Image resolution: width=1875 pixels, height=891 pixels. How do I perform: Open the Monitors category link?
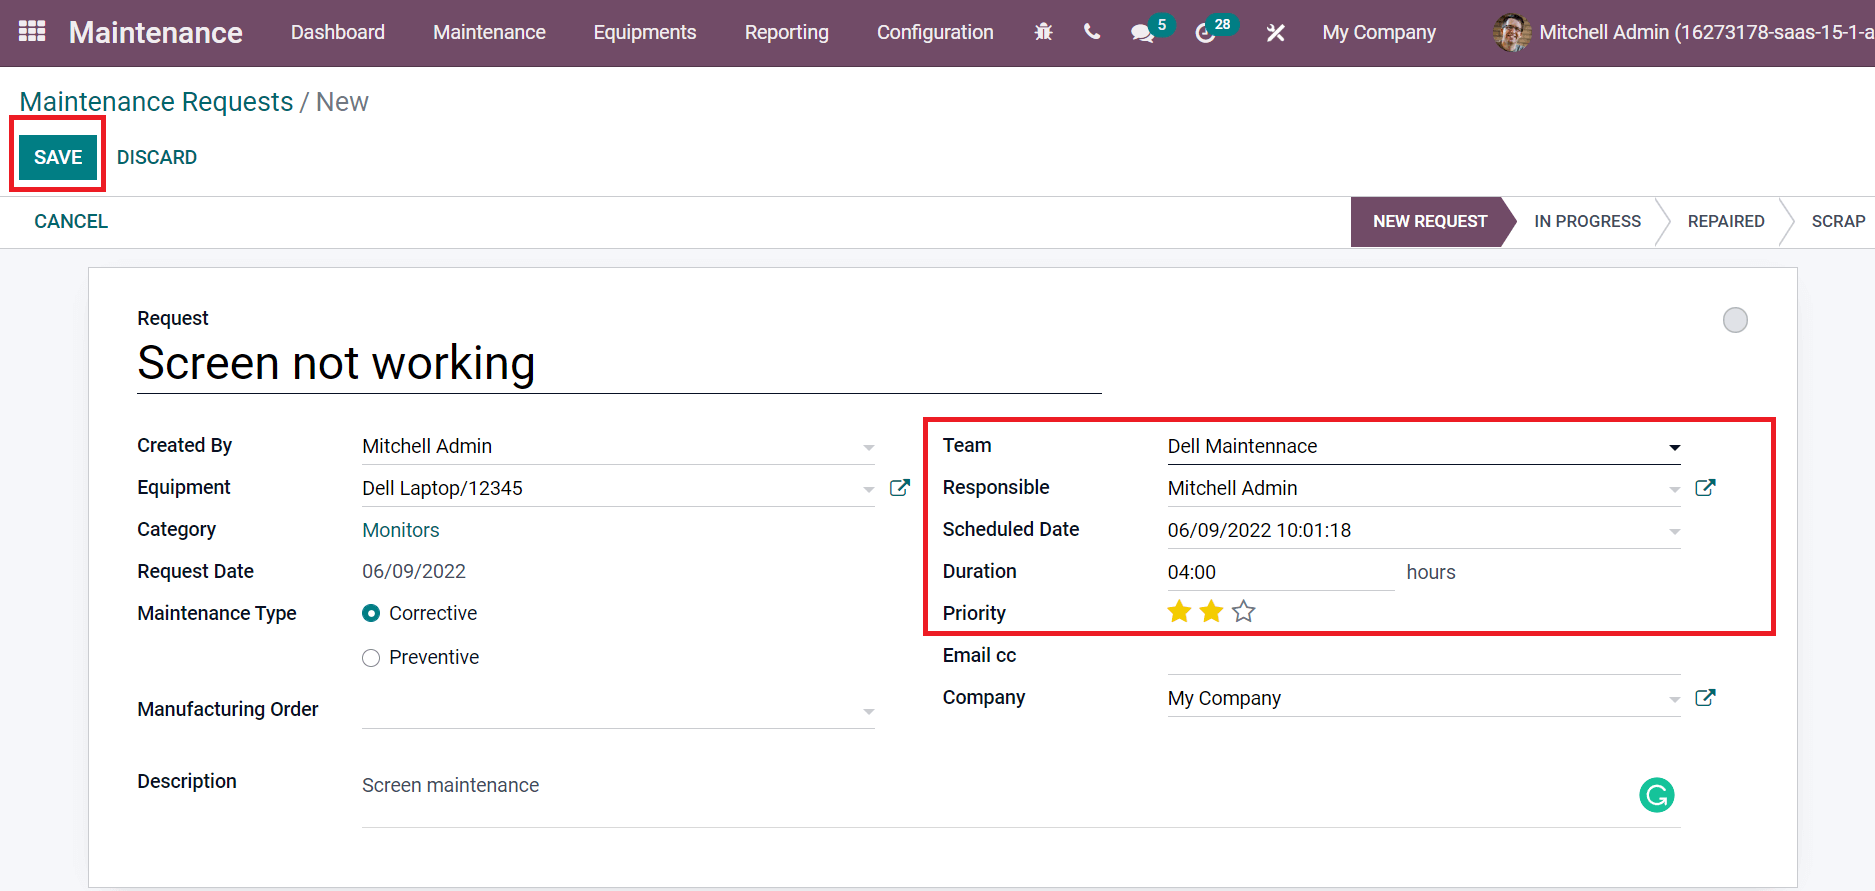pyautogui.click(x=401, y=530)
